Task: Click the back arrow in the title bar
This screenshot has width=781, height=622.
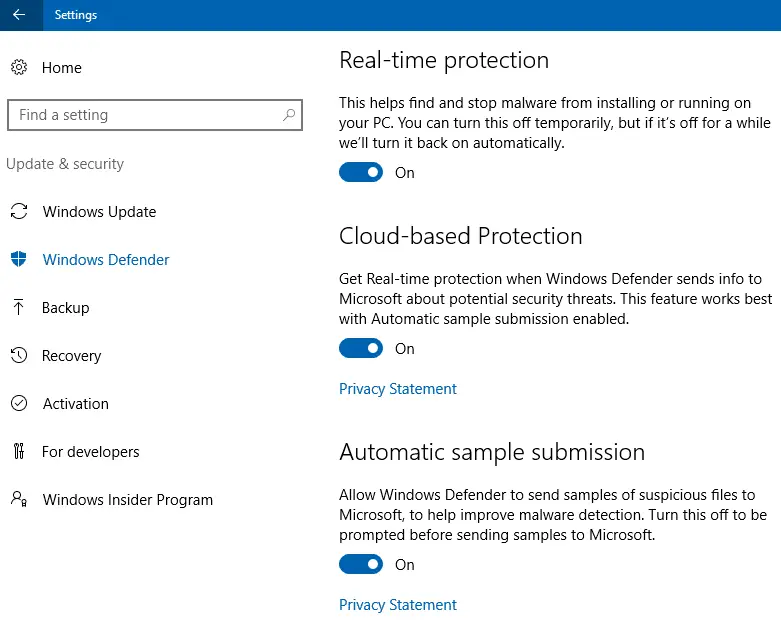Action: [x=19, y=15]
